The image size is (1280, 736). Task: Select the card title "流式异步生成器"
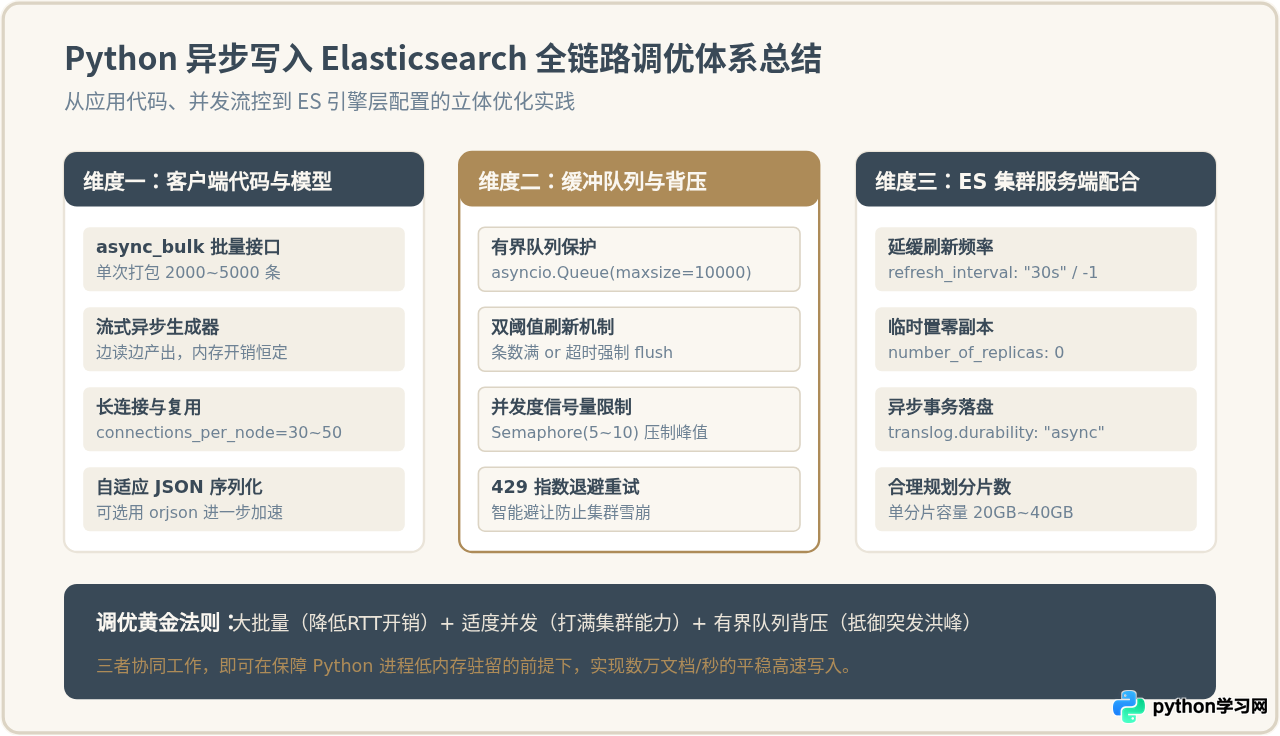pos(158,327)
